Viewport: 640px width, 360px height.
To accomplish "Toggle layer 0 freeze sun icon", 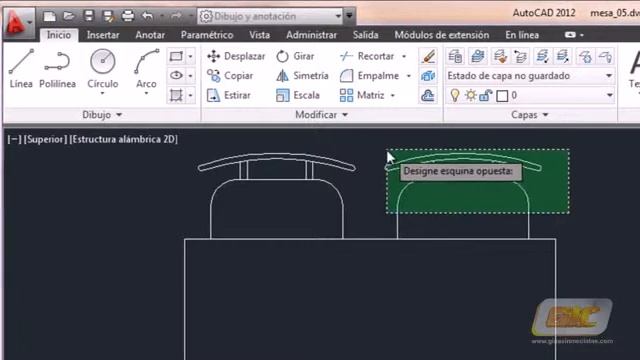I will 471,96.
